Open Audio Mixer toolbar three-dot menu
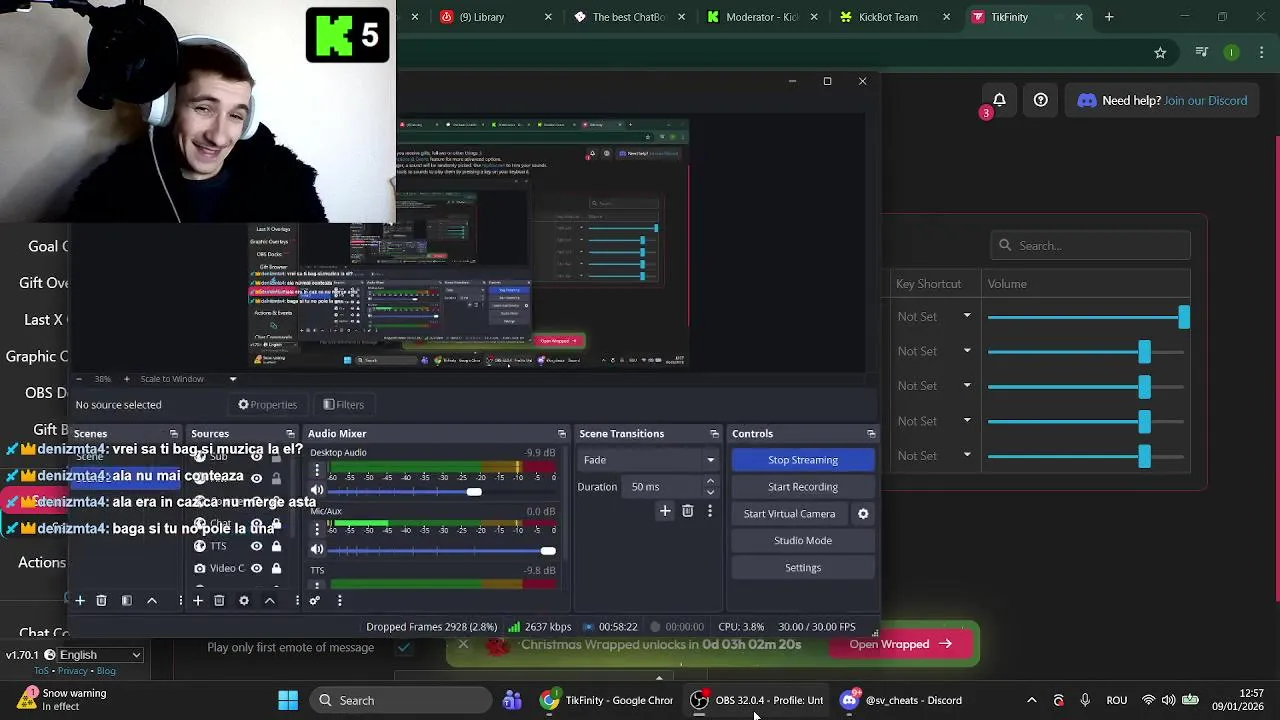 pos(339,601)
